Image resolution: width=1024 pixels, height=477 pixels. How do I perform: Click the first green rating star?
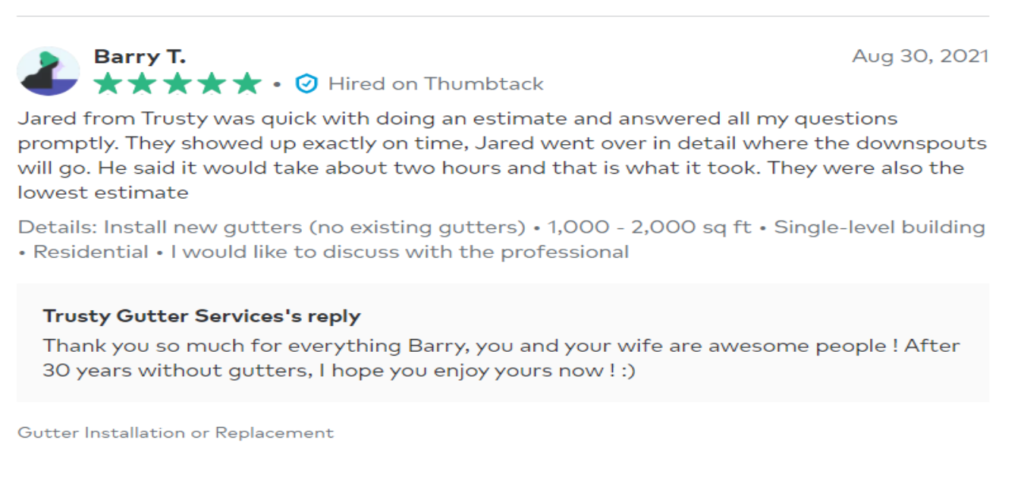click(107, 84)
